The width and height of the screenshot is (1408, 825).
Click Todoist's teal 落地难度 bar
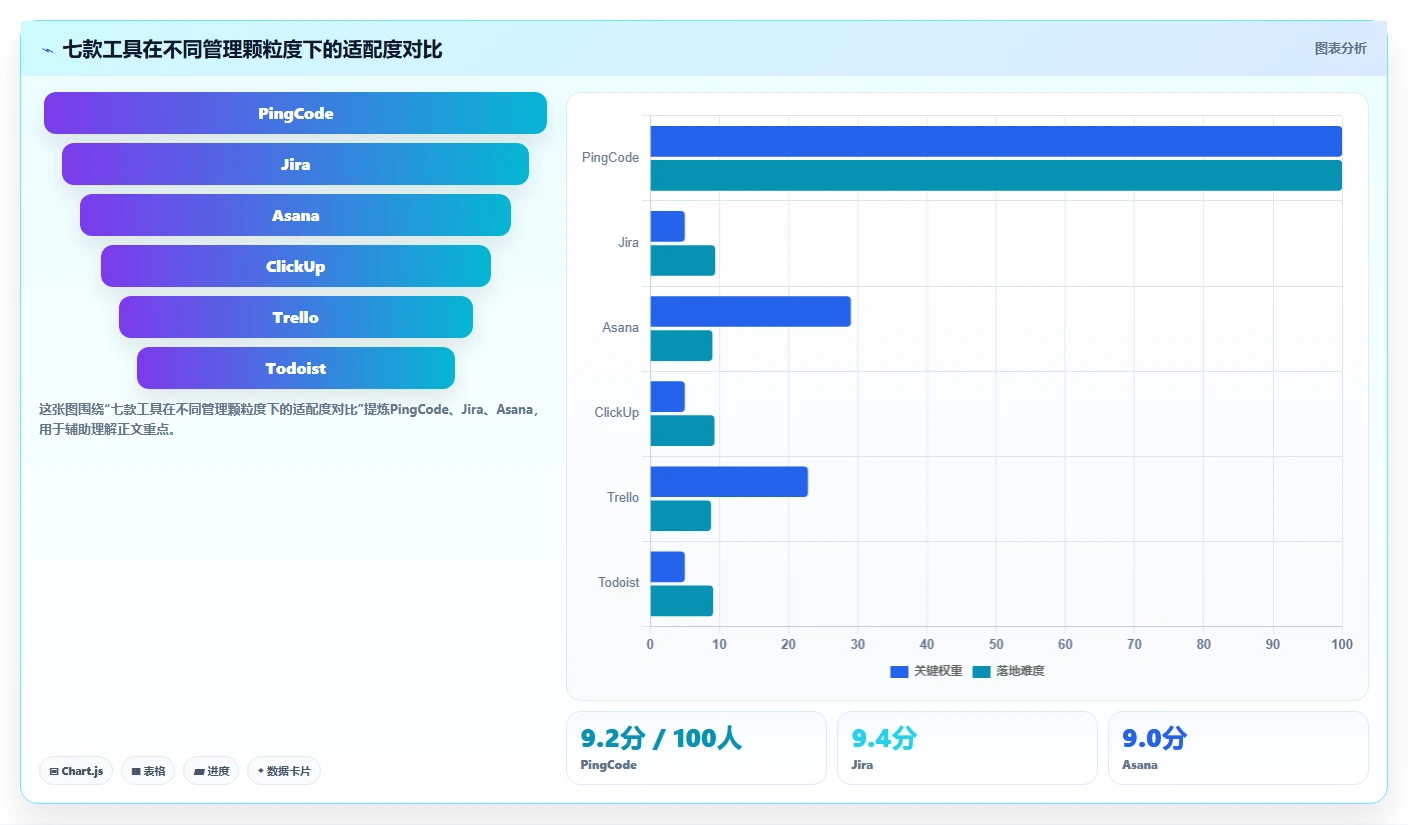point(682,600)
